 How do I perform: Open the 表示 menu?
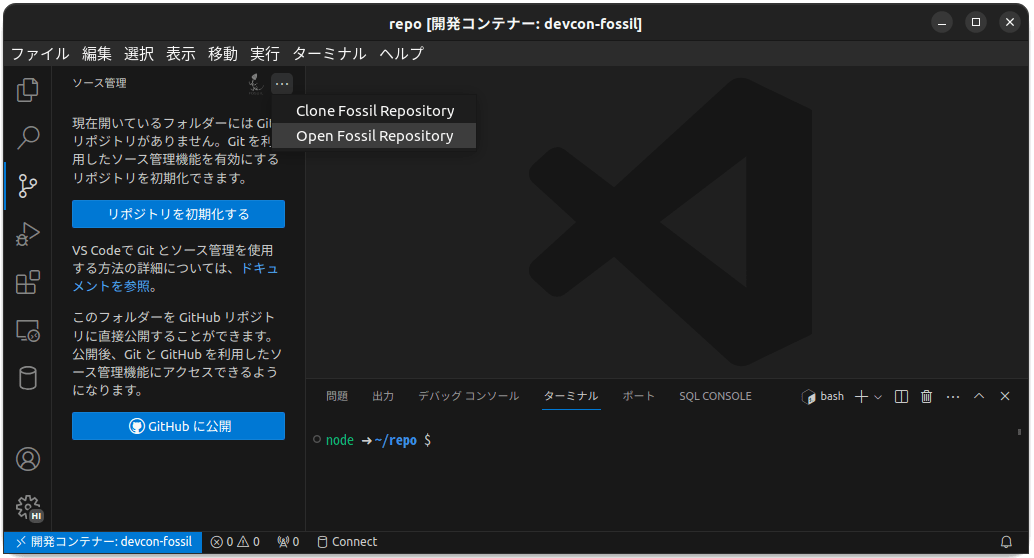(x=181, y=53)
